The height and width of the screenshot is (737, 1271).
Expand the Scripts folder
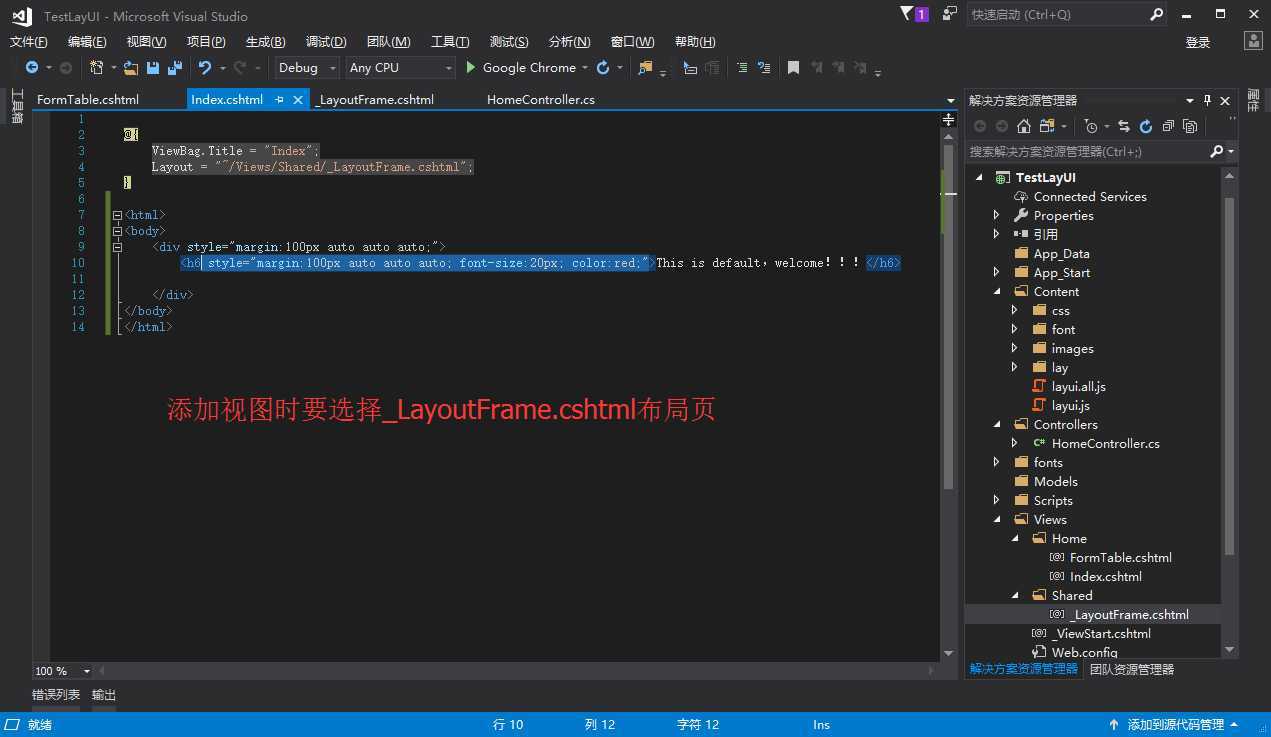tap(996, 501)
